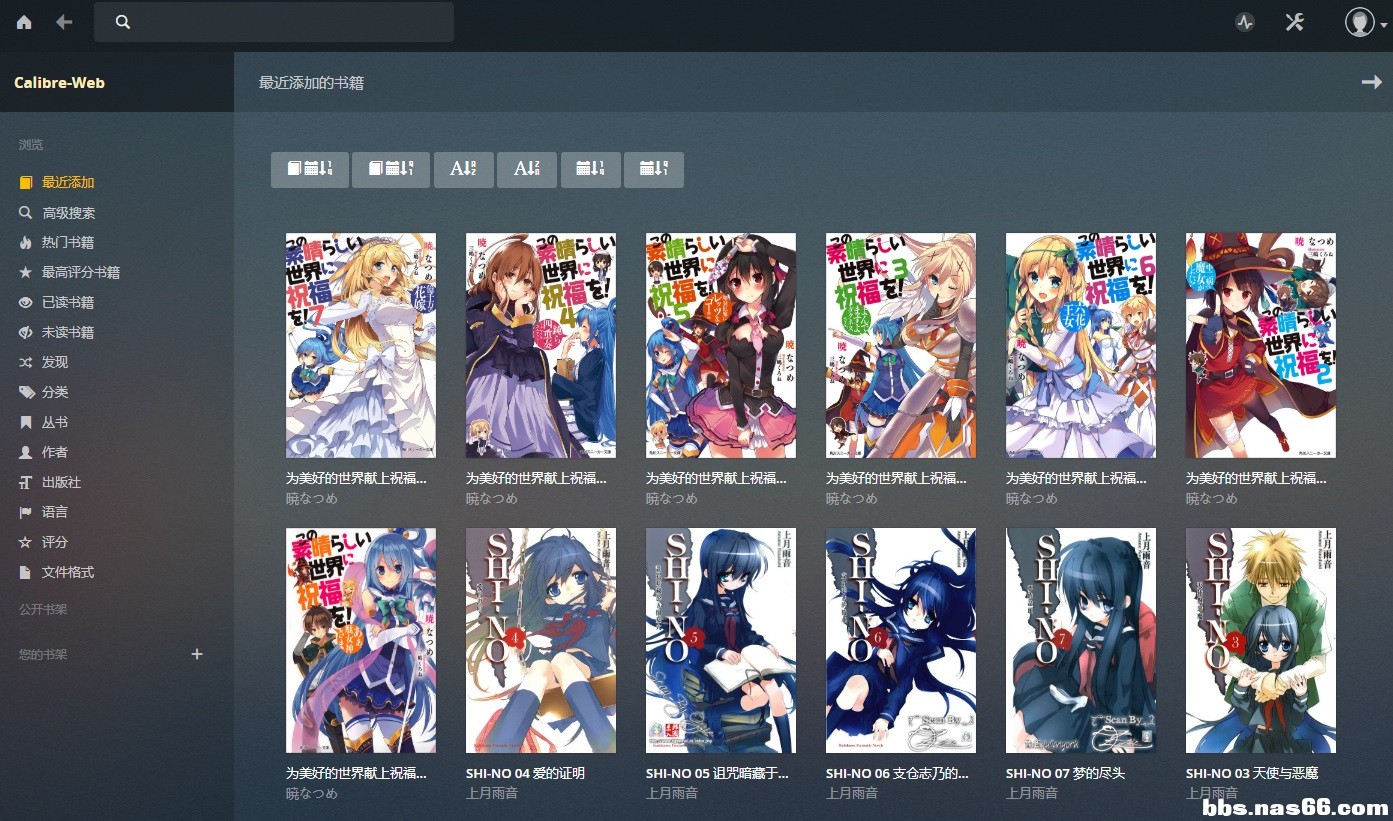The image size is (1393, 821).
Task: Sort by date added, oldest first
Action: [391, 169]
